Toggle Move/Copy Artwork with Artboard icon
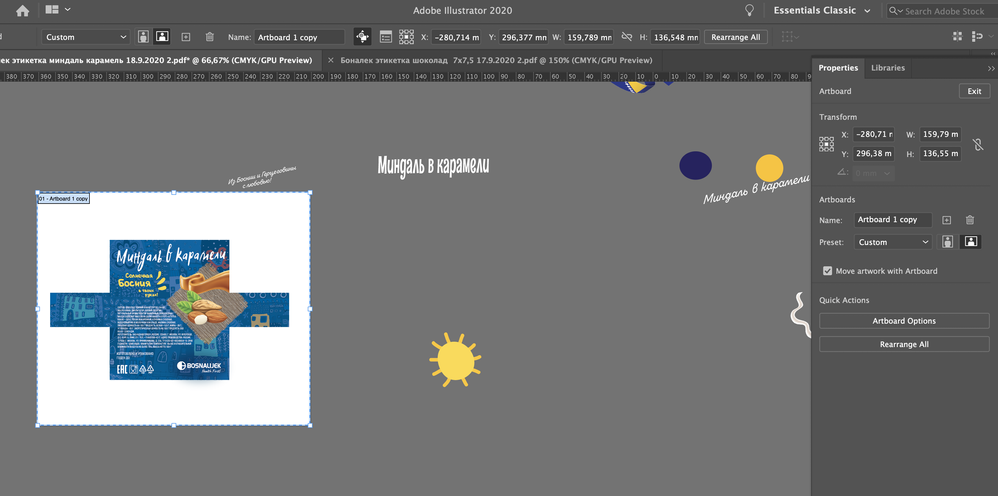The width and height of the screenshot is (998, 496). (362, 37)
